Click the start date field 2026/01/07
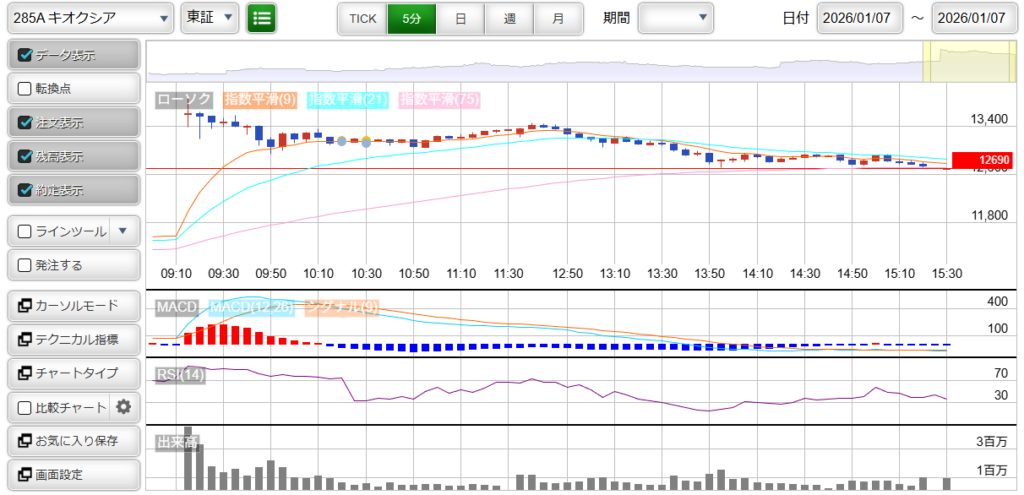 (859, 18)
